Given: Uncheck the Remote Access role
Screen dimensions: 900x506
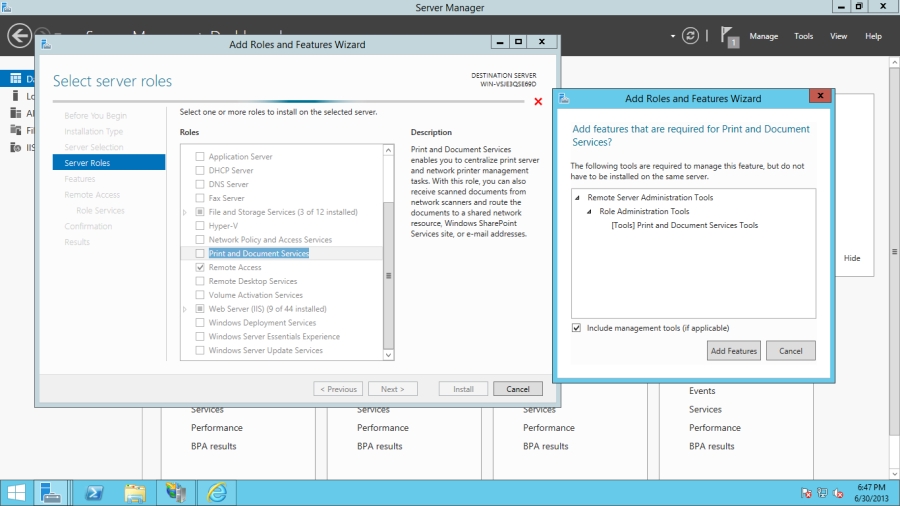Looking at the screenshot, I should [x=200, y=267].
